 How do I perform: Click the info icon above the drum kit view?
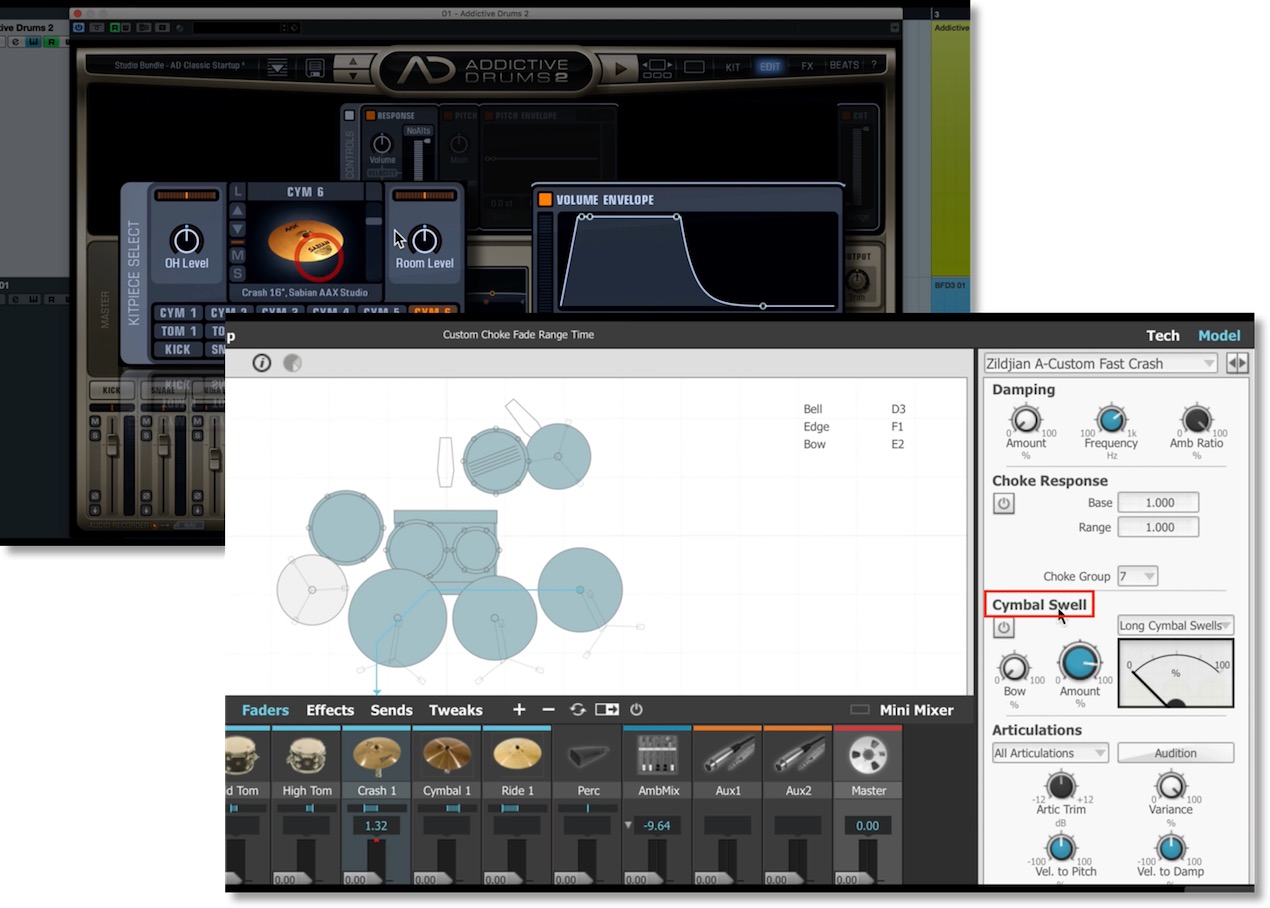[x=262, y=363]
